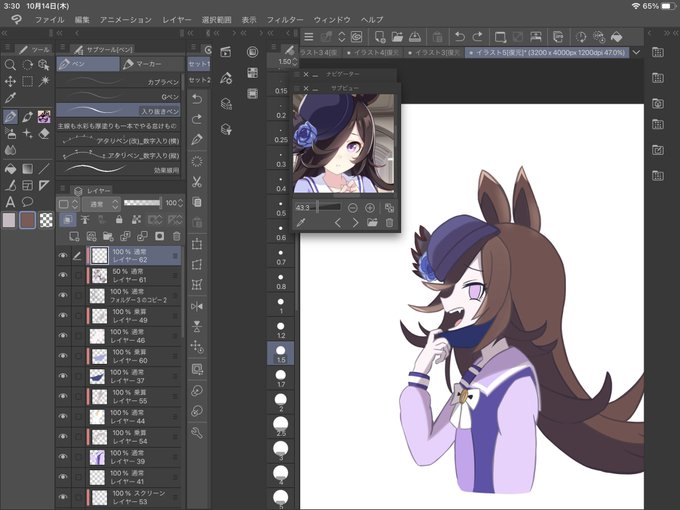
Task: Open the フィルター menu
Action: click(285, 20)
